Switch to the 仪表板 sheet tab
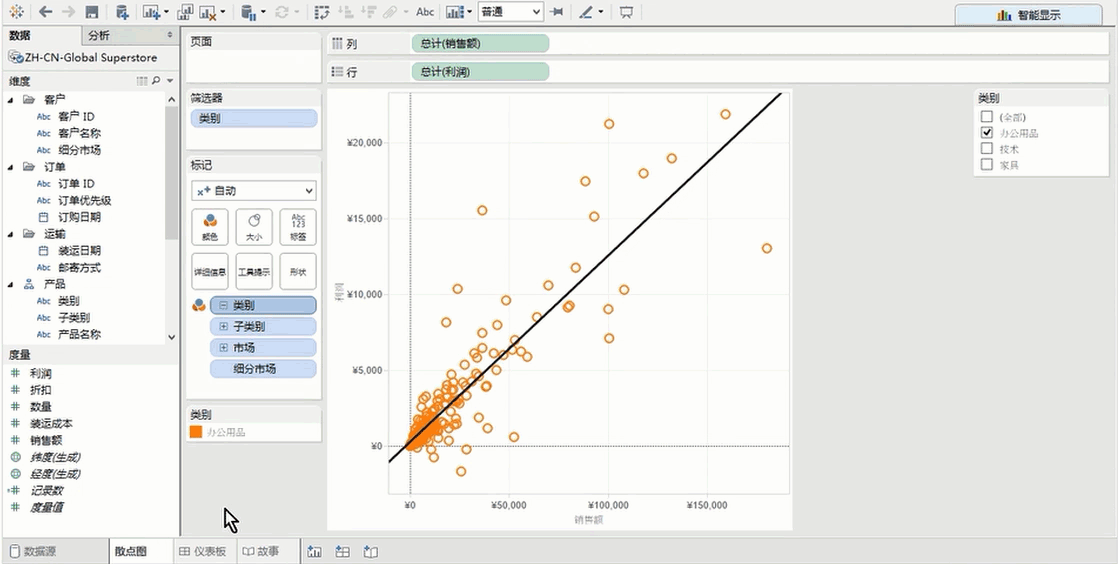This screenshot has height=564, width=1118. (x=202, y=551)
